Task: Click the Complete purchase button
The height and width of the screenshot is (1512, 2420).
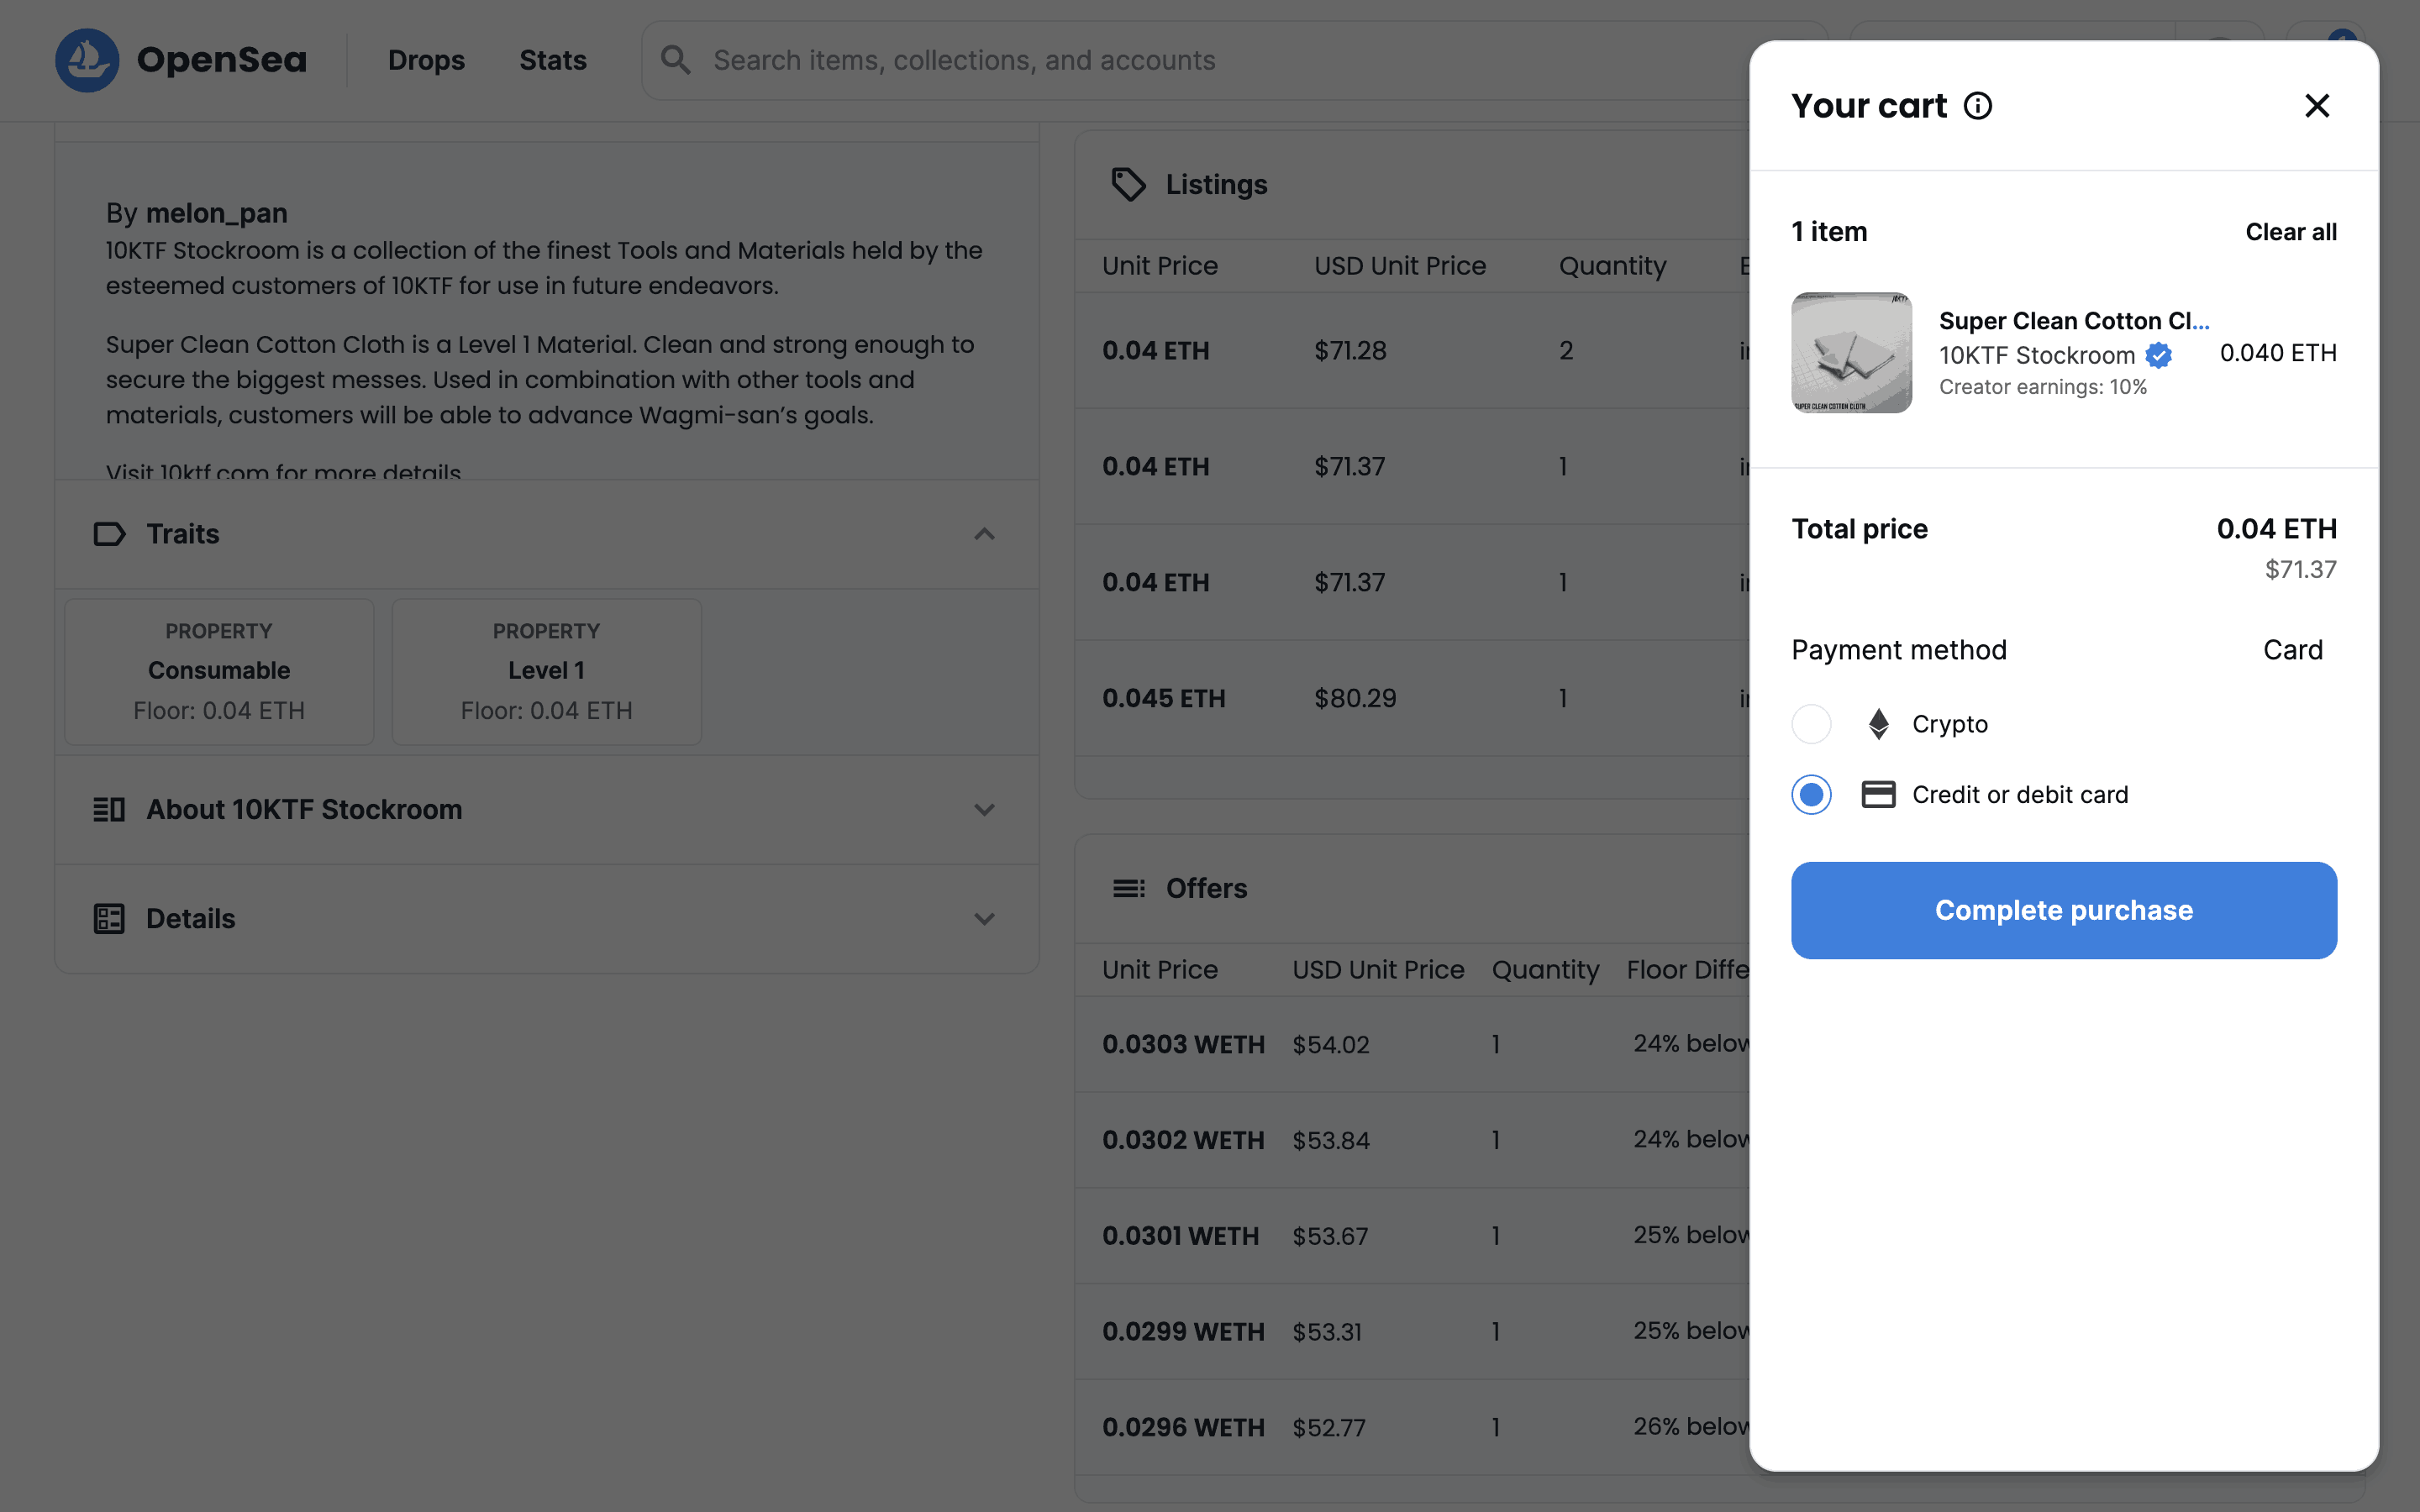Action: (x=2063, y=910)
